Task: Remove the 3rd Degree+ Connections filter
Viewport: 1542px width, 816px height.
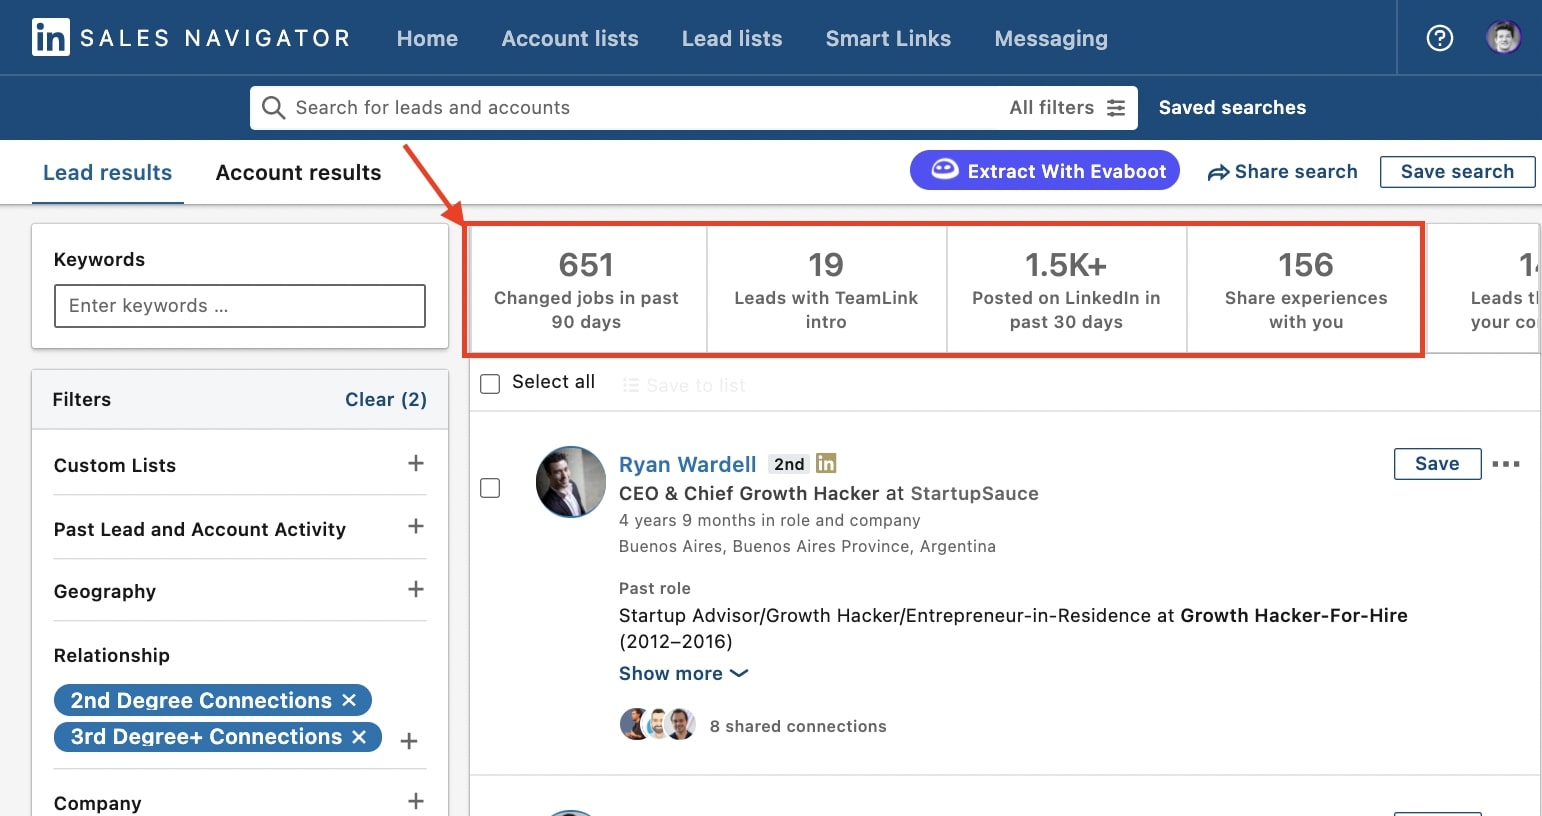Action: tap(359, 737)
